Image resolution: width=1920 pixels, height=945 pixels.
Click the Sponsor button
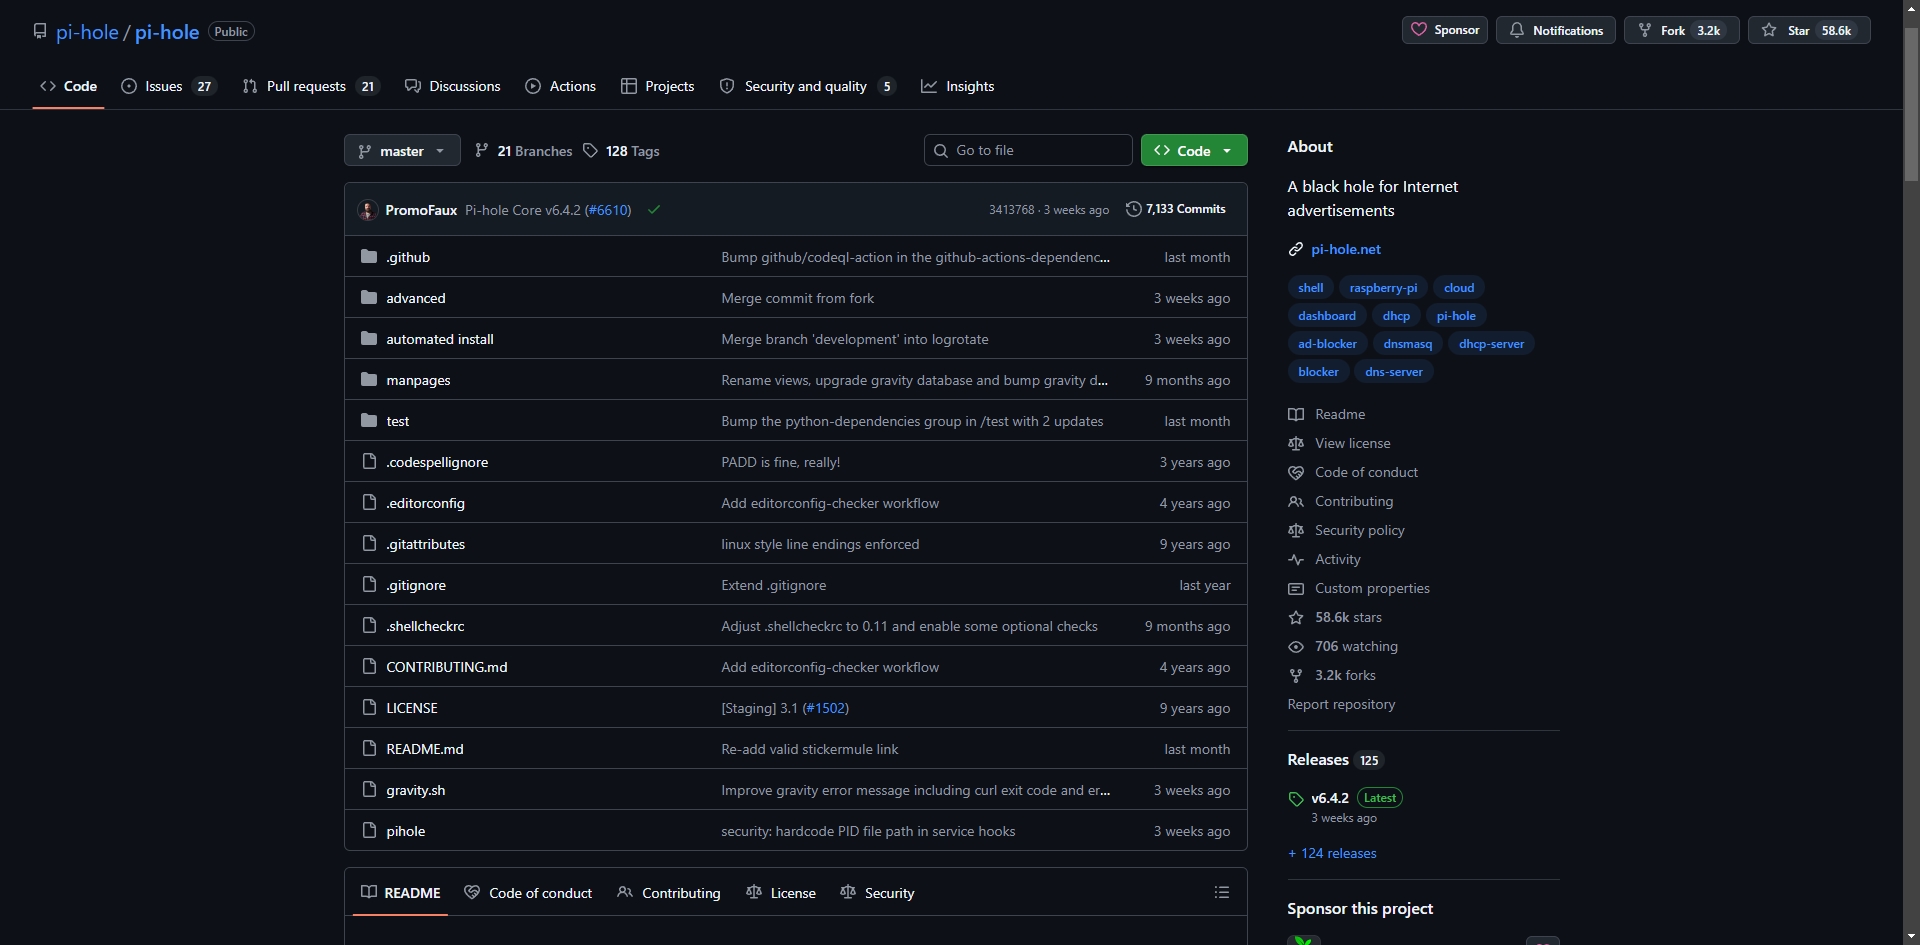click(x=1445, y=30)
